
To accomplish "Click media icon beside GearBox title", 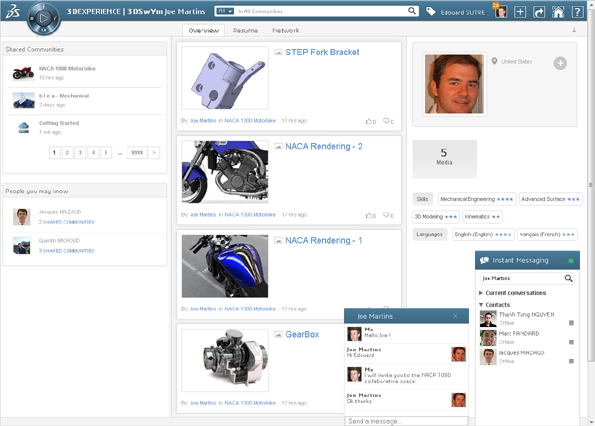I will [278, 335].
